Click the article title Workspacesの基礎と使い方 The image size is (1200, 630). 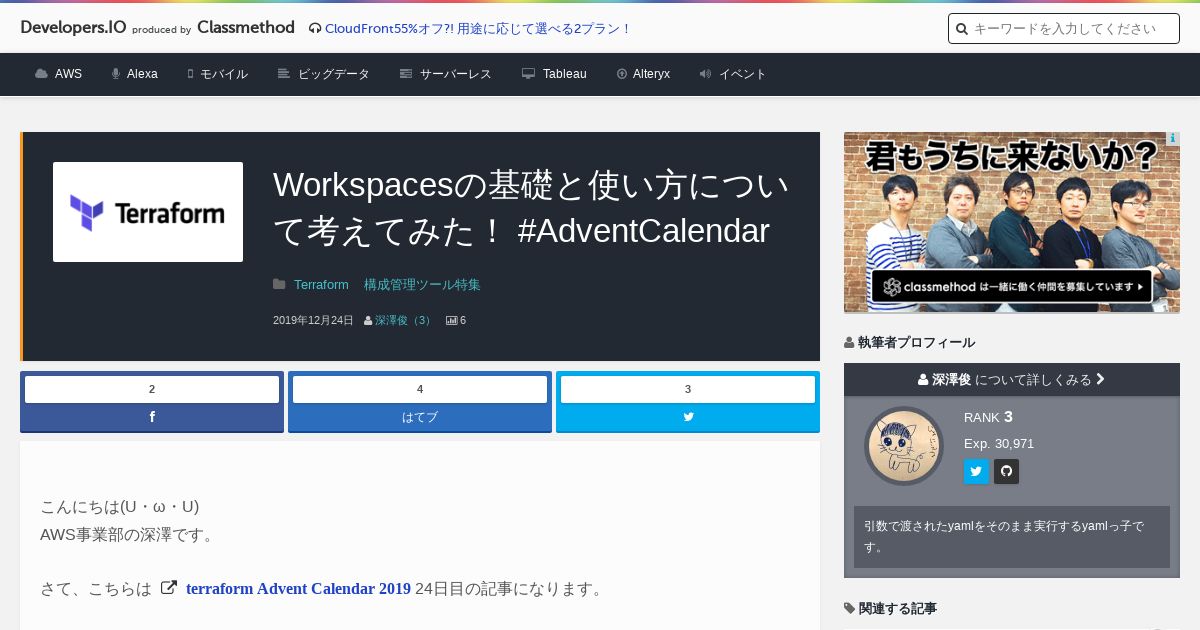(x=531, y=208)
